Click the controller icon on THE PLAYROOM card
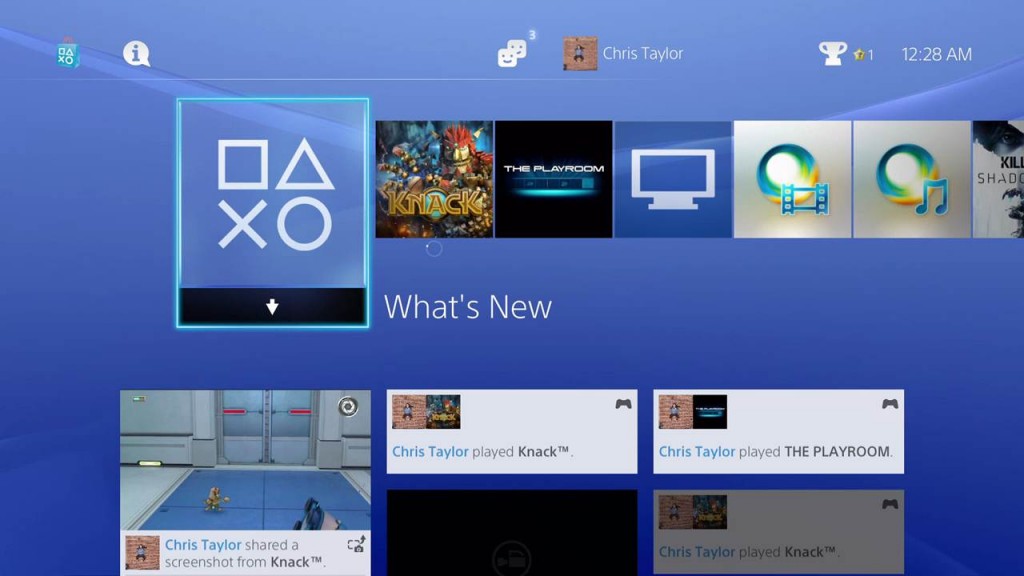The image size is (1024, 576). [x=889, y=403]
